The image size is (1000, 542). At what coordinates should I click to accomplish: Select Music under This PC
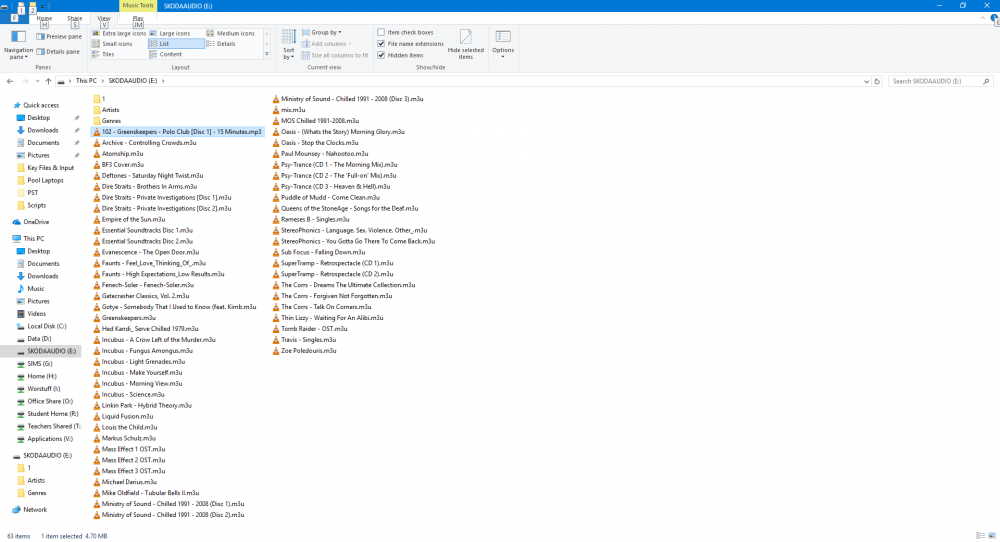click(36, 288)
